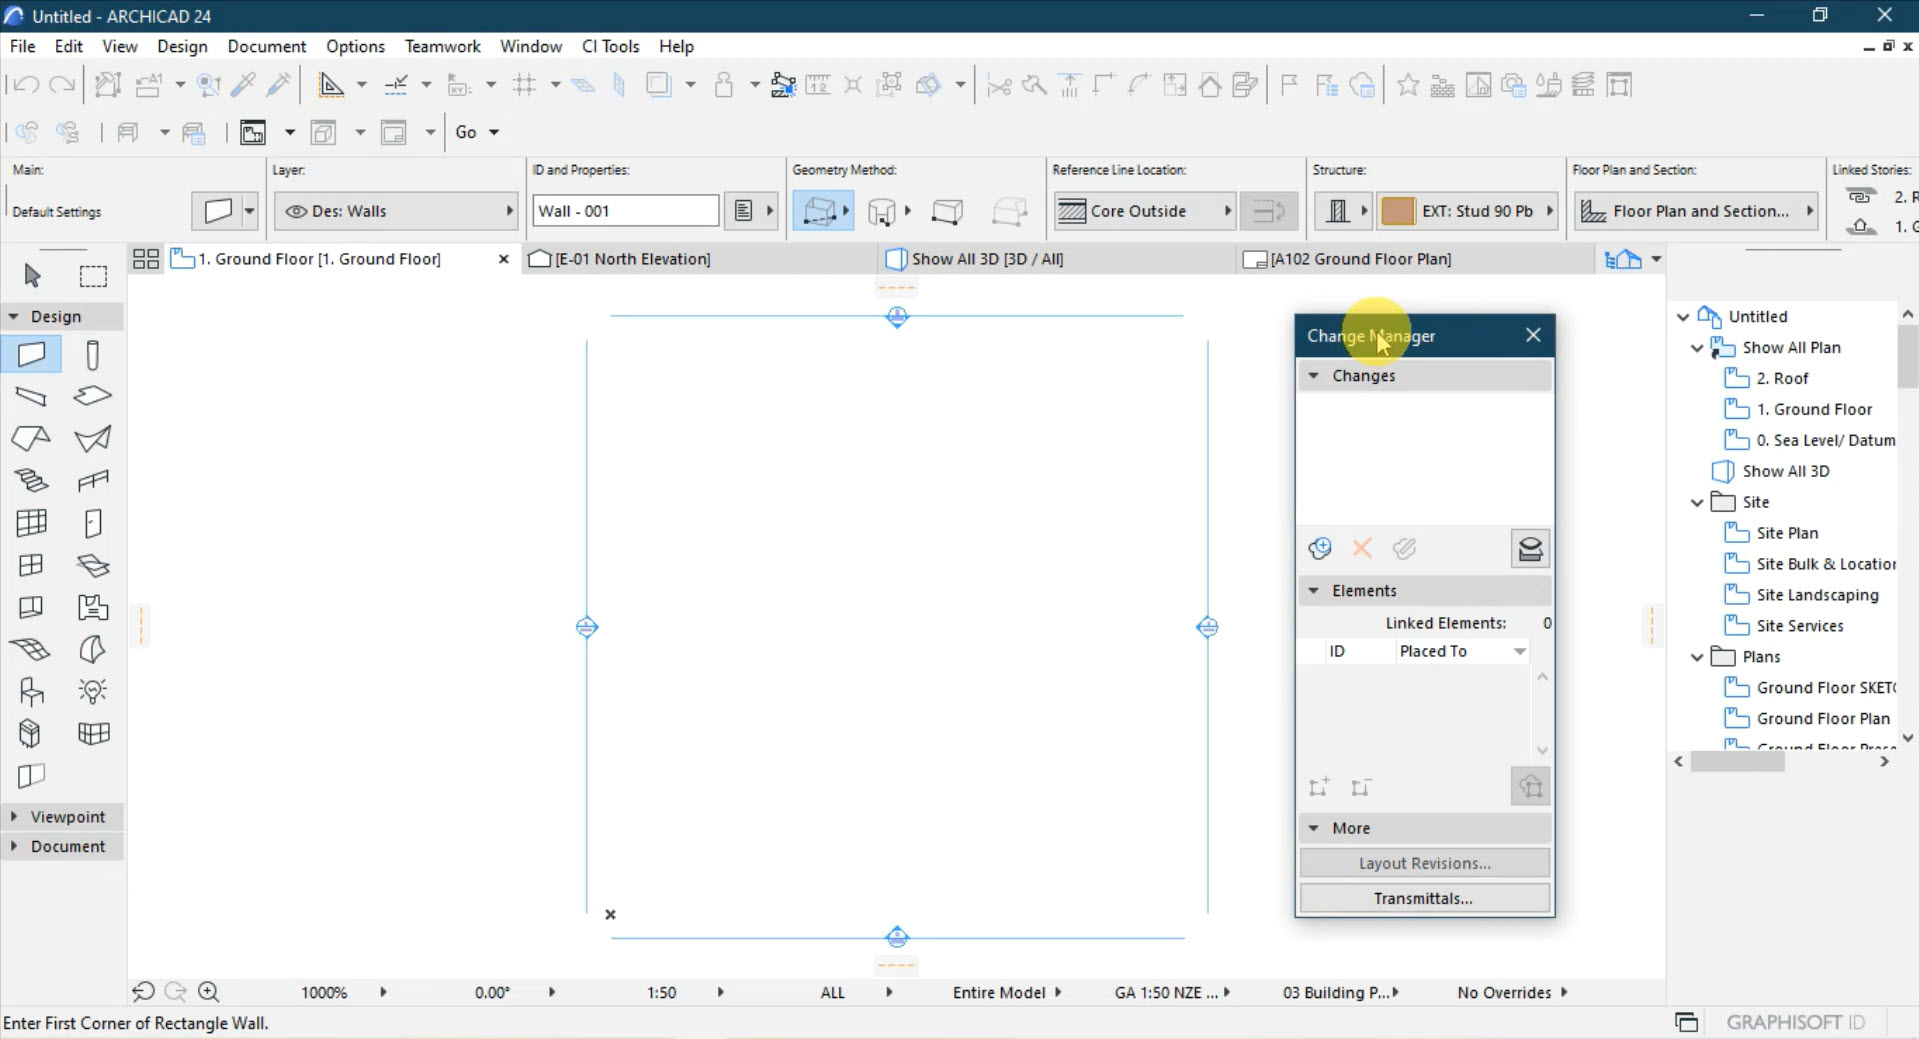Click the Transmittals button
This screenshot has width=1919, height=1039.
pos(1424,897)
